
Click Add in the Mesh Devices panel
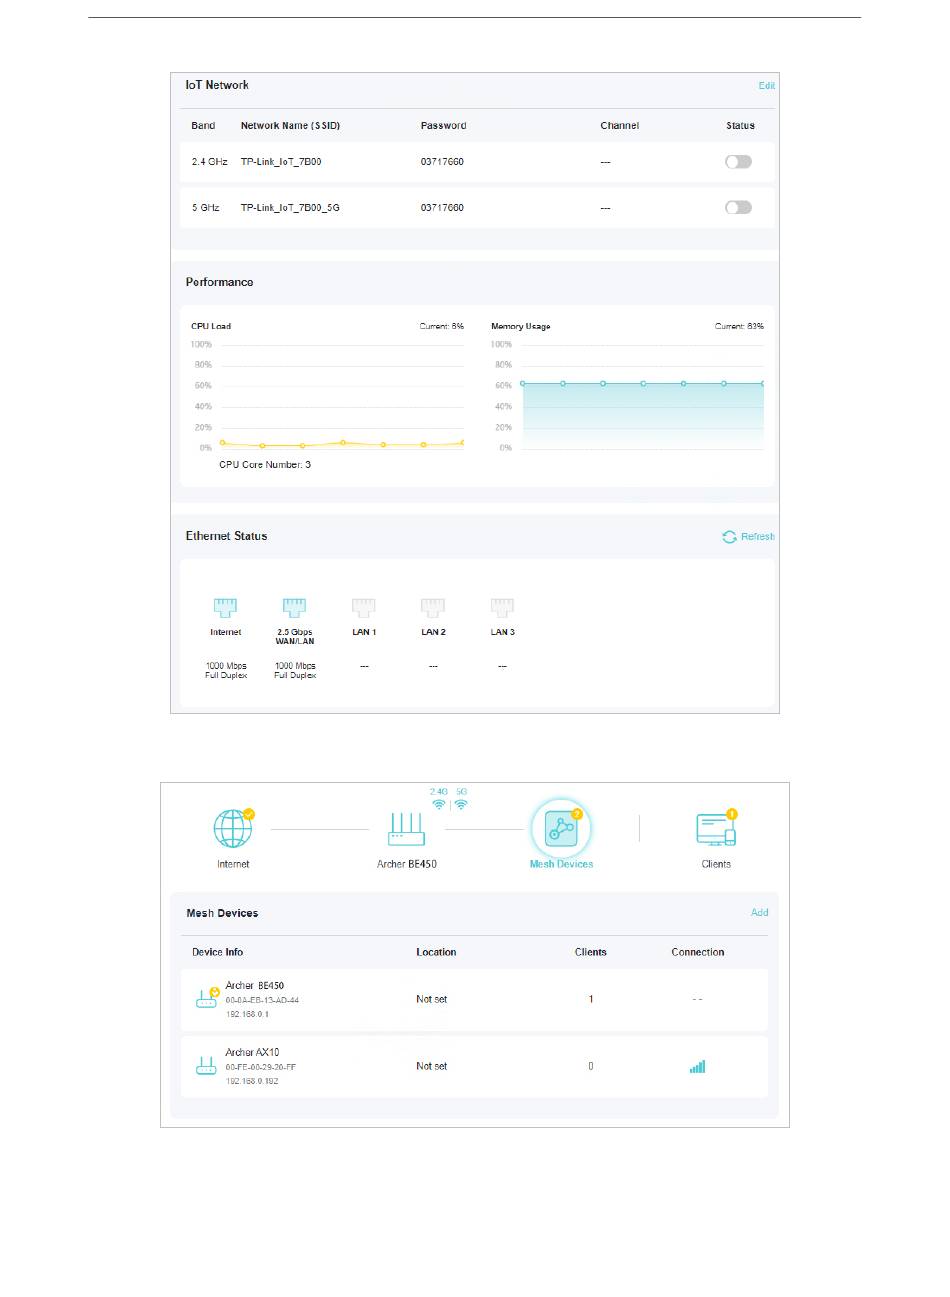(760, 912)
